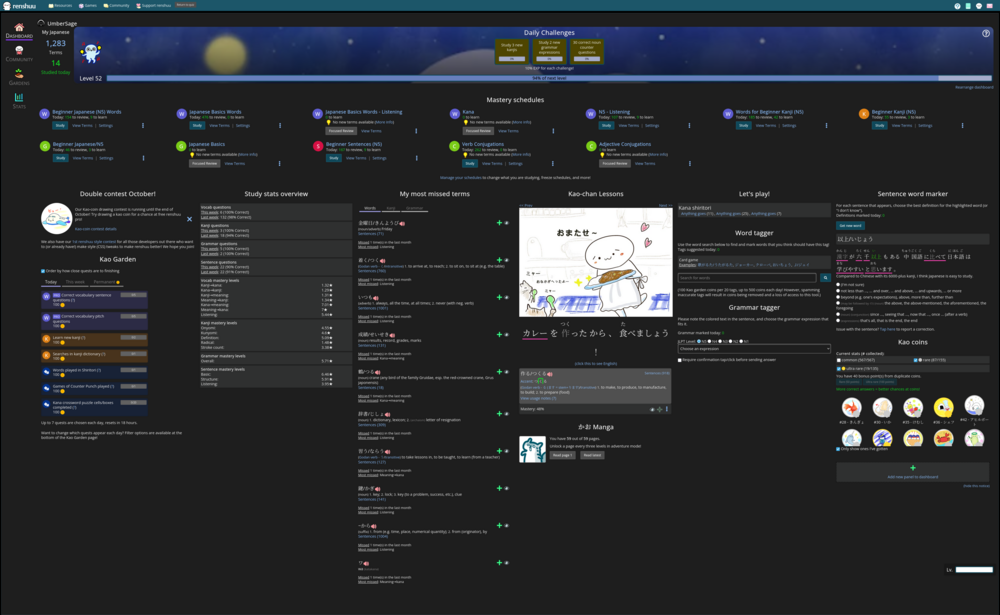The height and width of the screenshot is (615, 1000).
Task: Switch Kao Garden to This week tab
Action: point(76,282)
